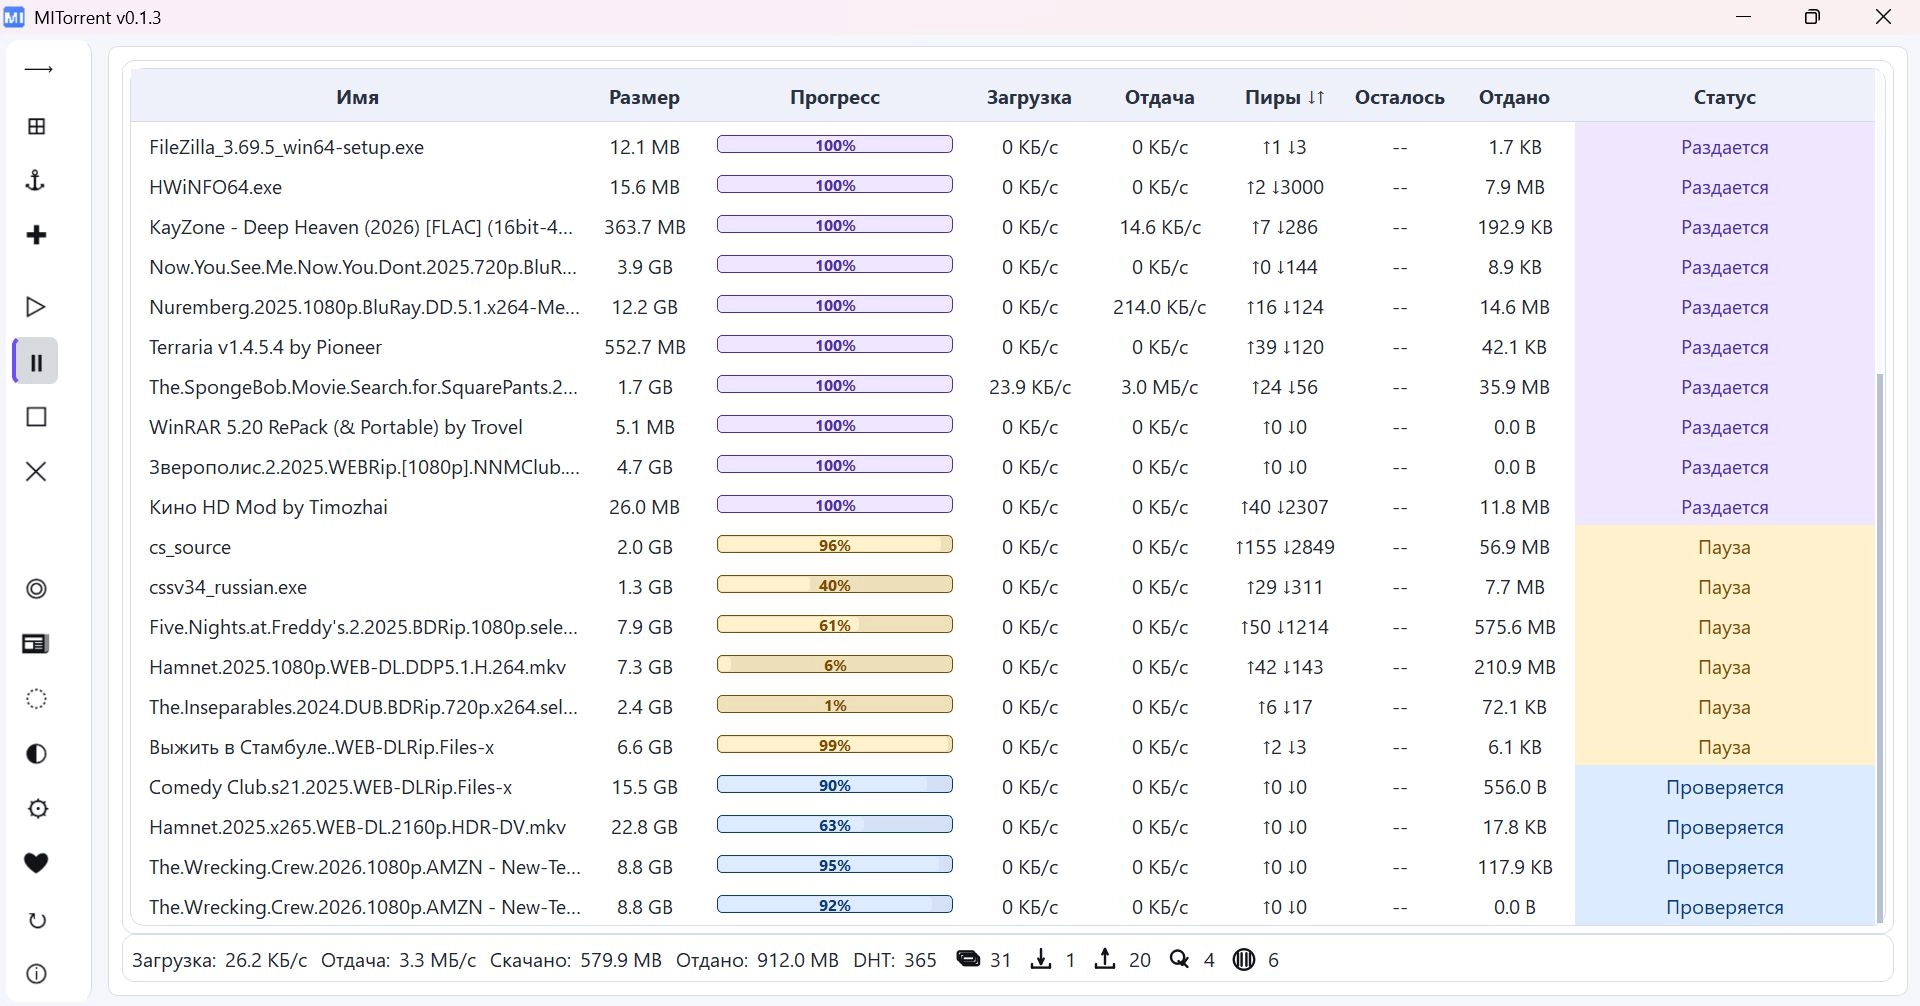Click the Имя column header
The image size is (1920, 1006).
pos(357,97)
